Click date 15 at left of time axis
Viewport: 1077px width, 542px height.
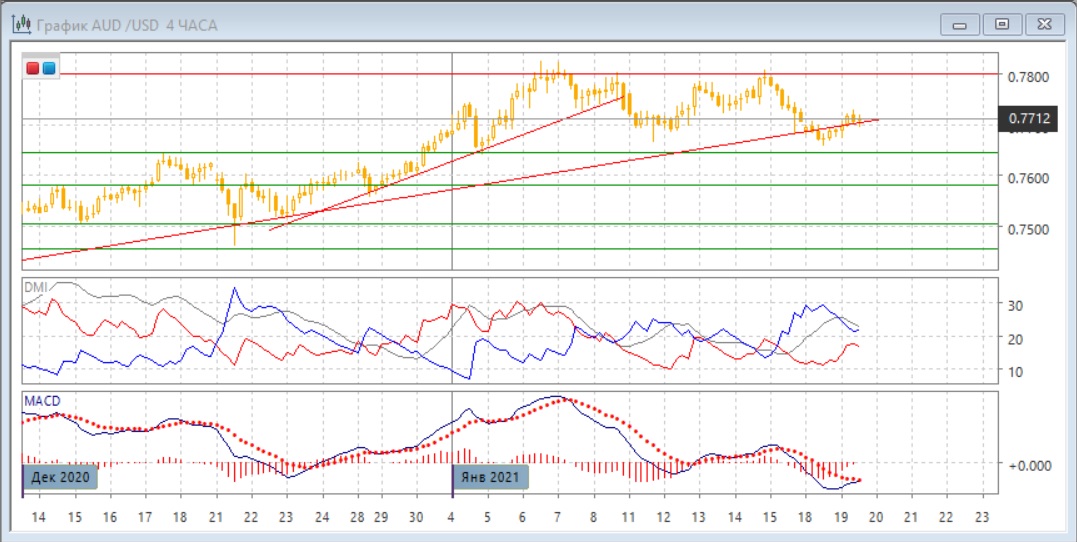tap(75, 518)
